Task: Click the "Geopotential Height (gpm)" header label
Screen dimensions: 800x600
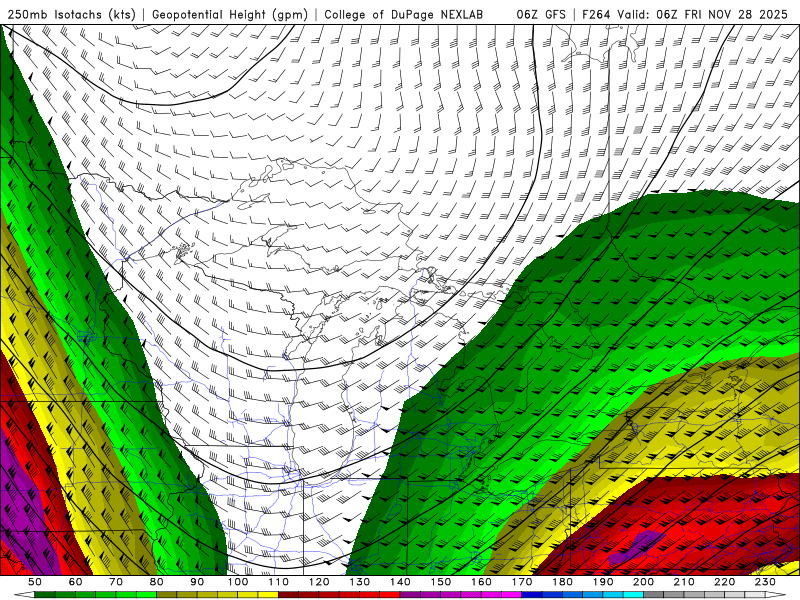Action: pos(230,14)
